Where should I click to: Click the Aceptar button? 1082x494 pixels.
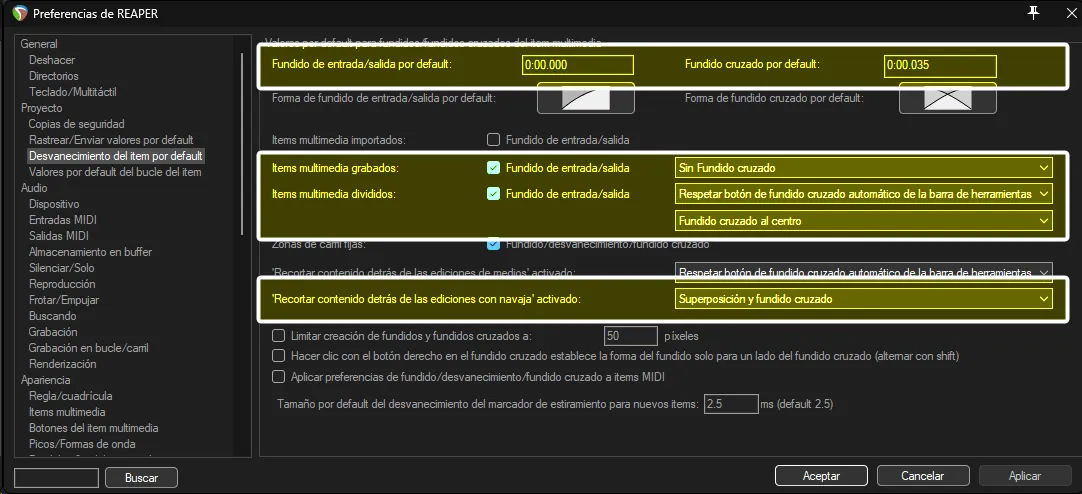click(x=821, y=476)
